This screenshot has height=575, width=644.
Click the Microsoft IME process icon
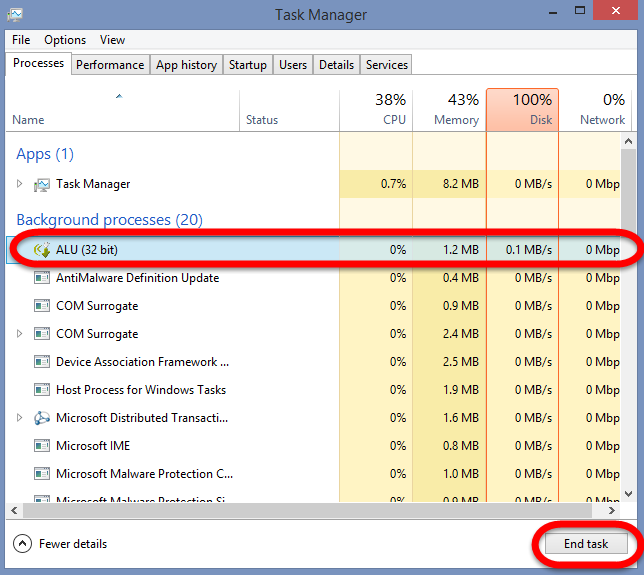[42, 446]
